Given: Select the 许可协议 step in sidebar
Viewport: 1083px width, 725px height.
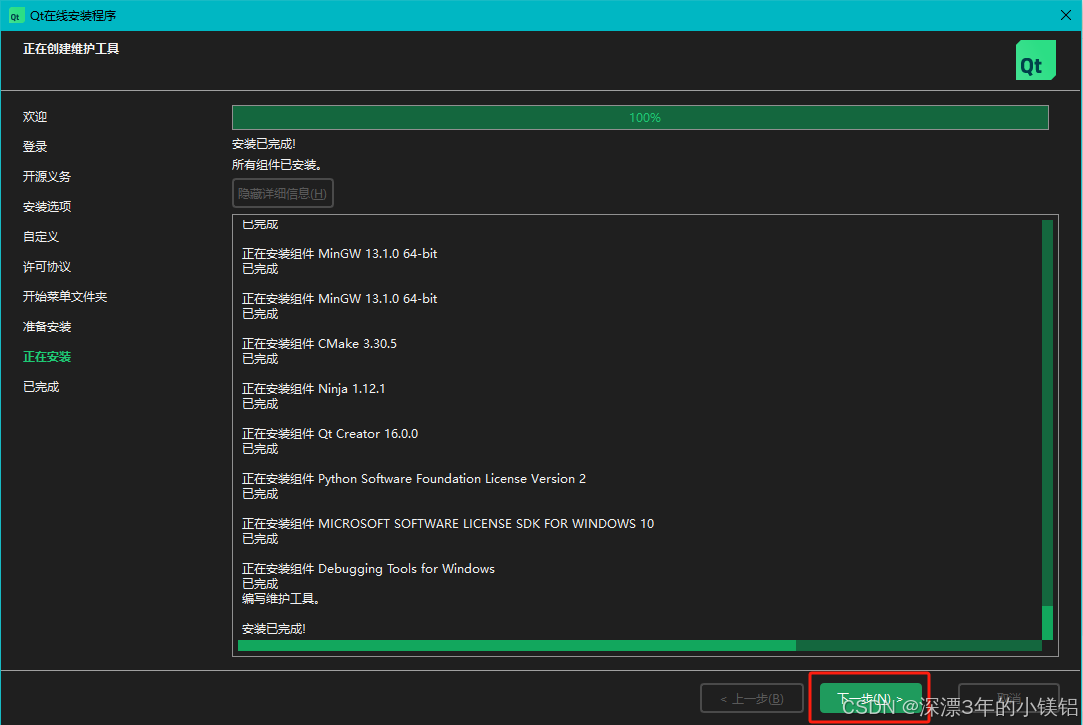Looking at the screenshot, I should [x=47, y=267].
